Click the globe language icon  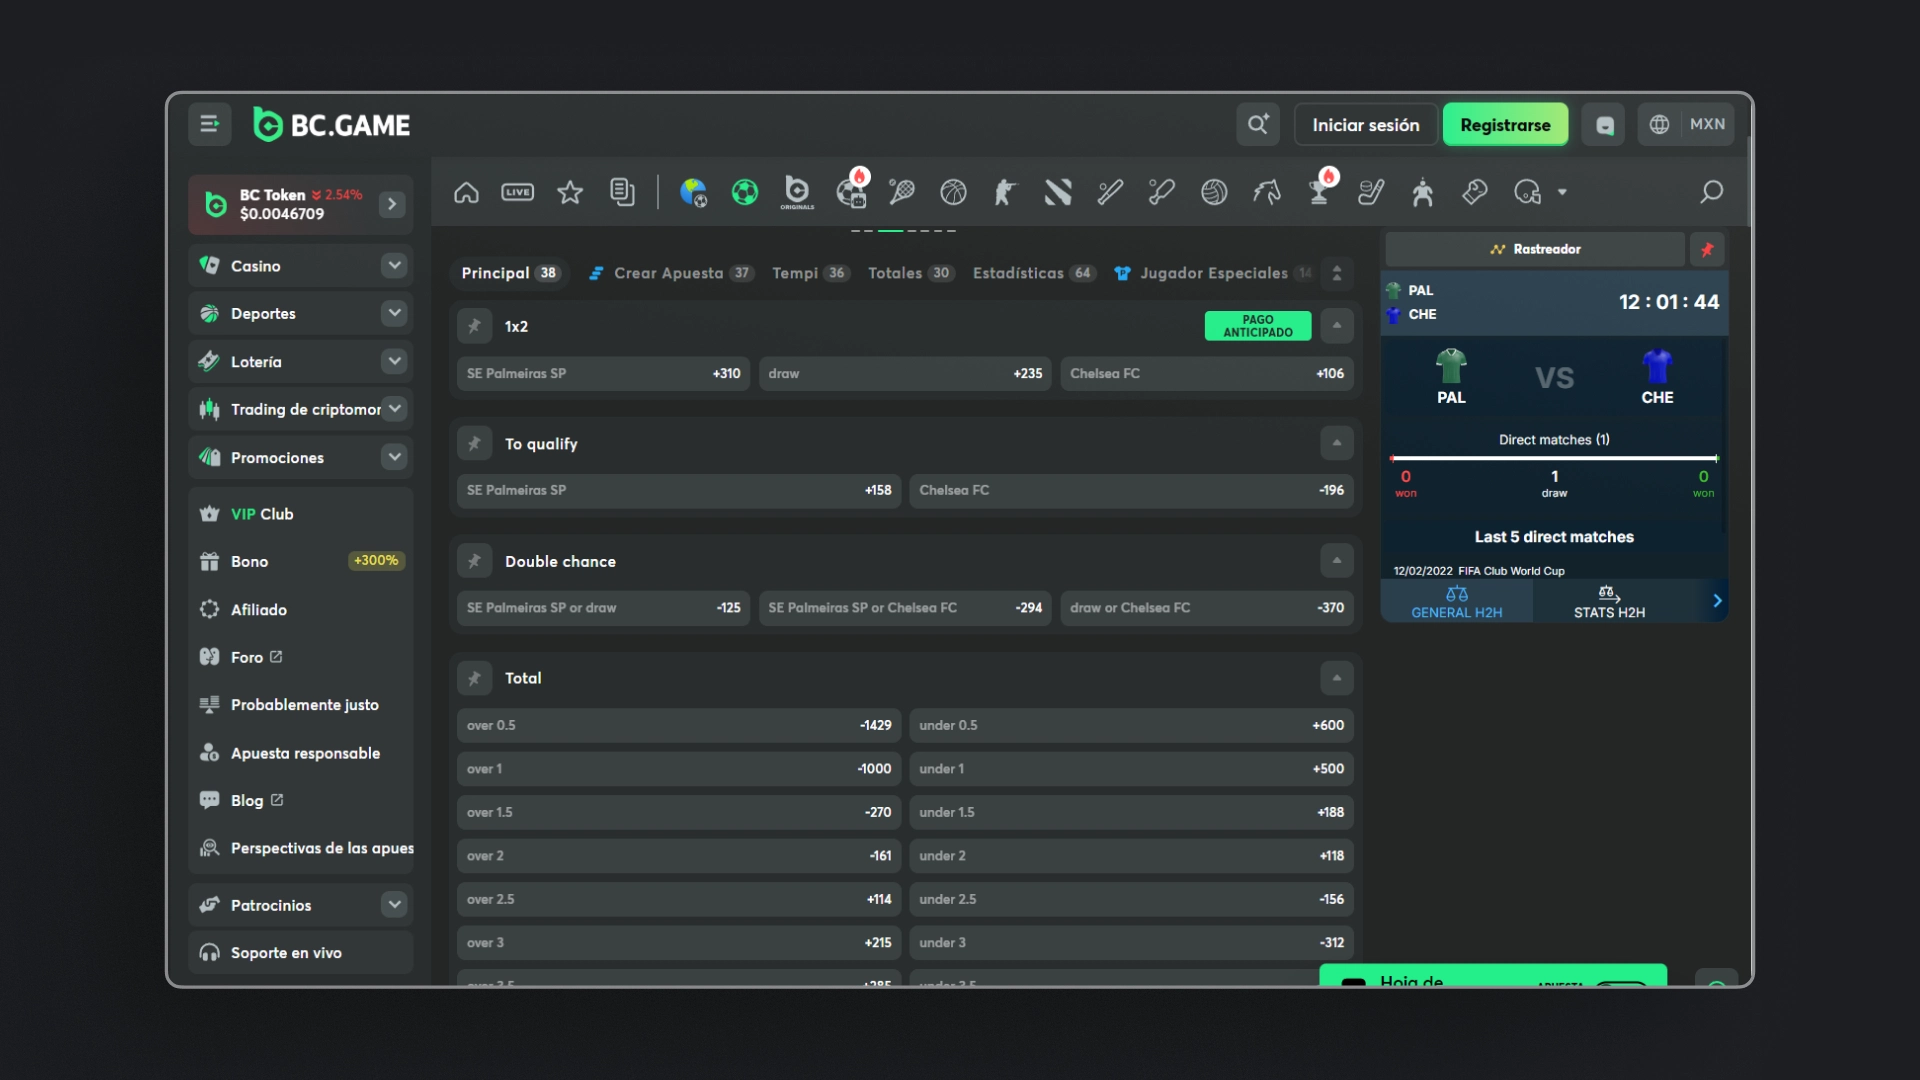tap(1659, 124)
